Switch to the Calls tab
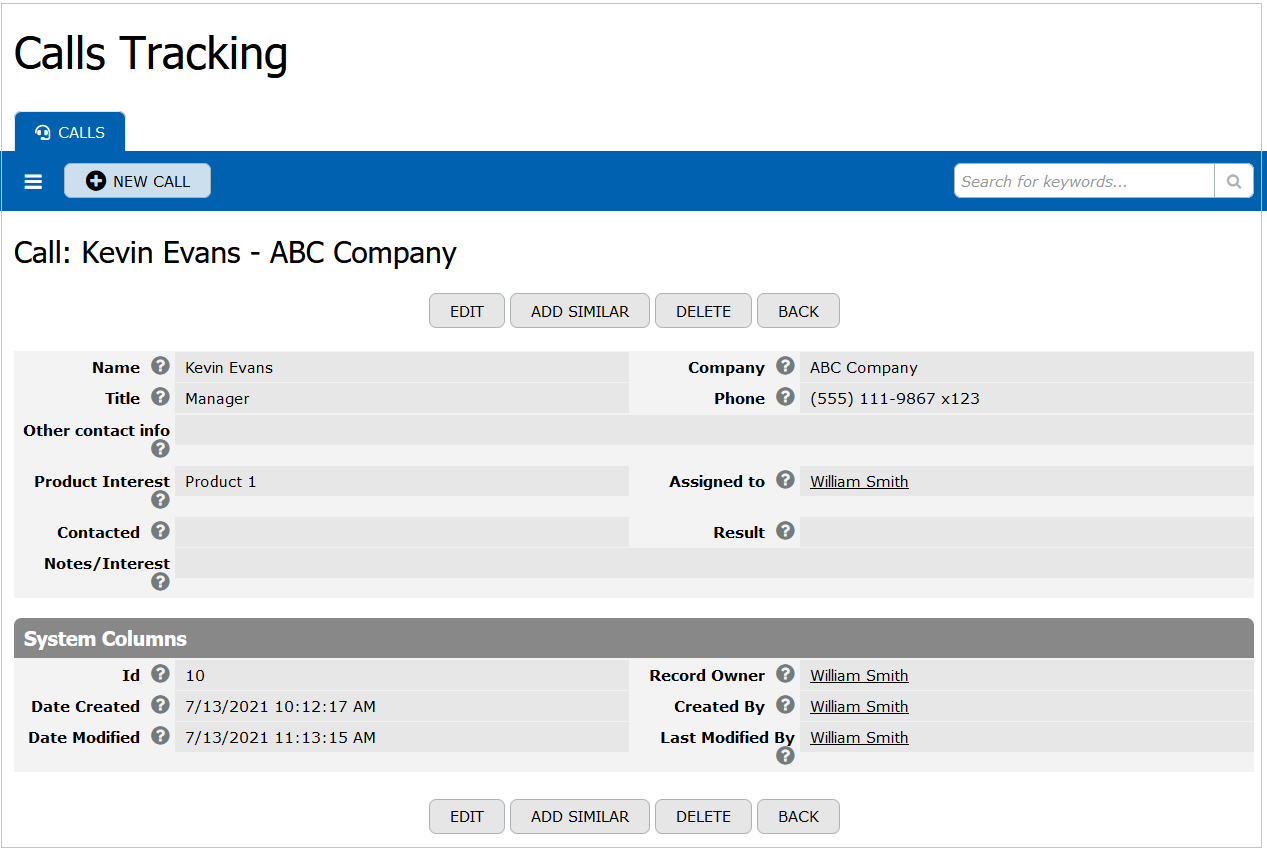 click(x=70, y=132)
